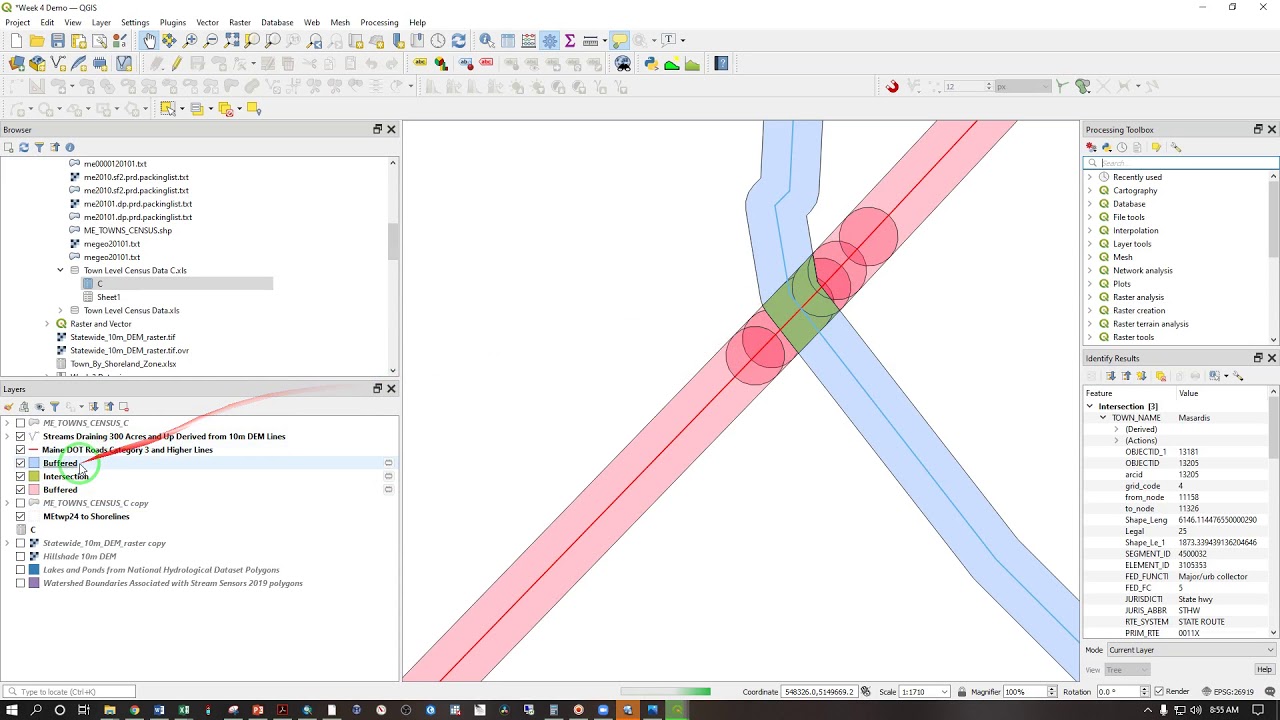Collapse Town Level Census Data C.xls node
This screenshot has height=720, width=1280.
coord(60,270)
